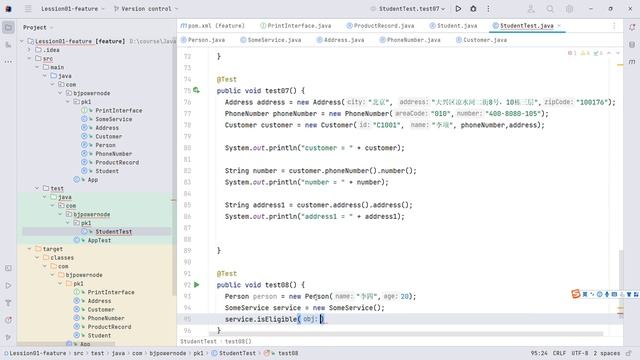The height and width of the screenshot is (360, 640).
Task: Collapse the target folder node
Action: tap(29, 249)
